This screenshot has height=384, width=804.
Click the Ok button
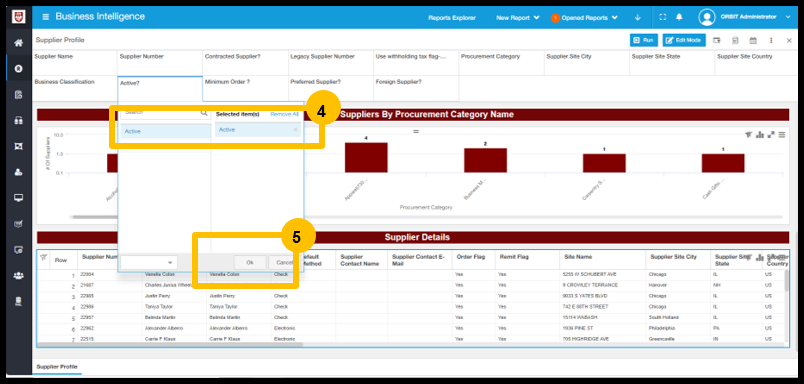250,262
